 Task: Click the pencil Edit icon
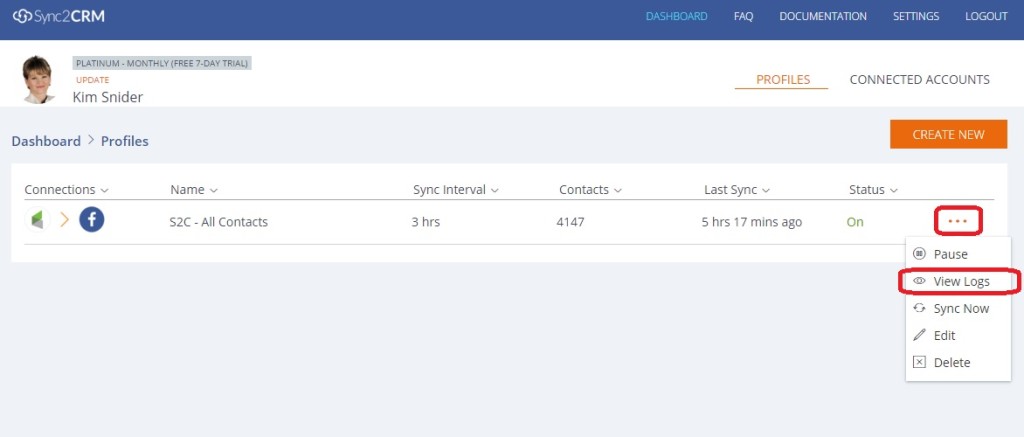click(x=920, y=335)
